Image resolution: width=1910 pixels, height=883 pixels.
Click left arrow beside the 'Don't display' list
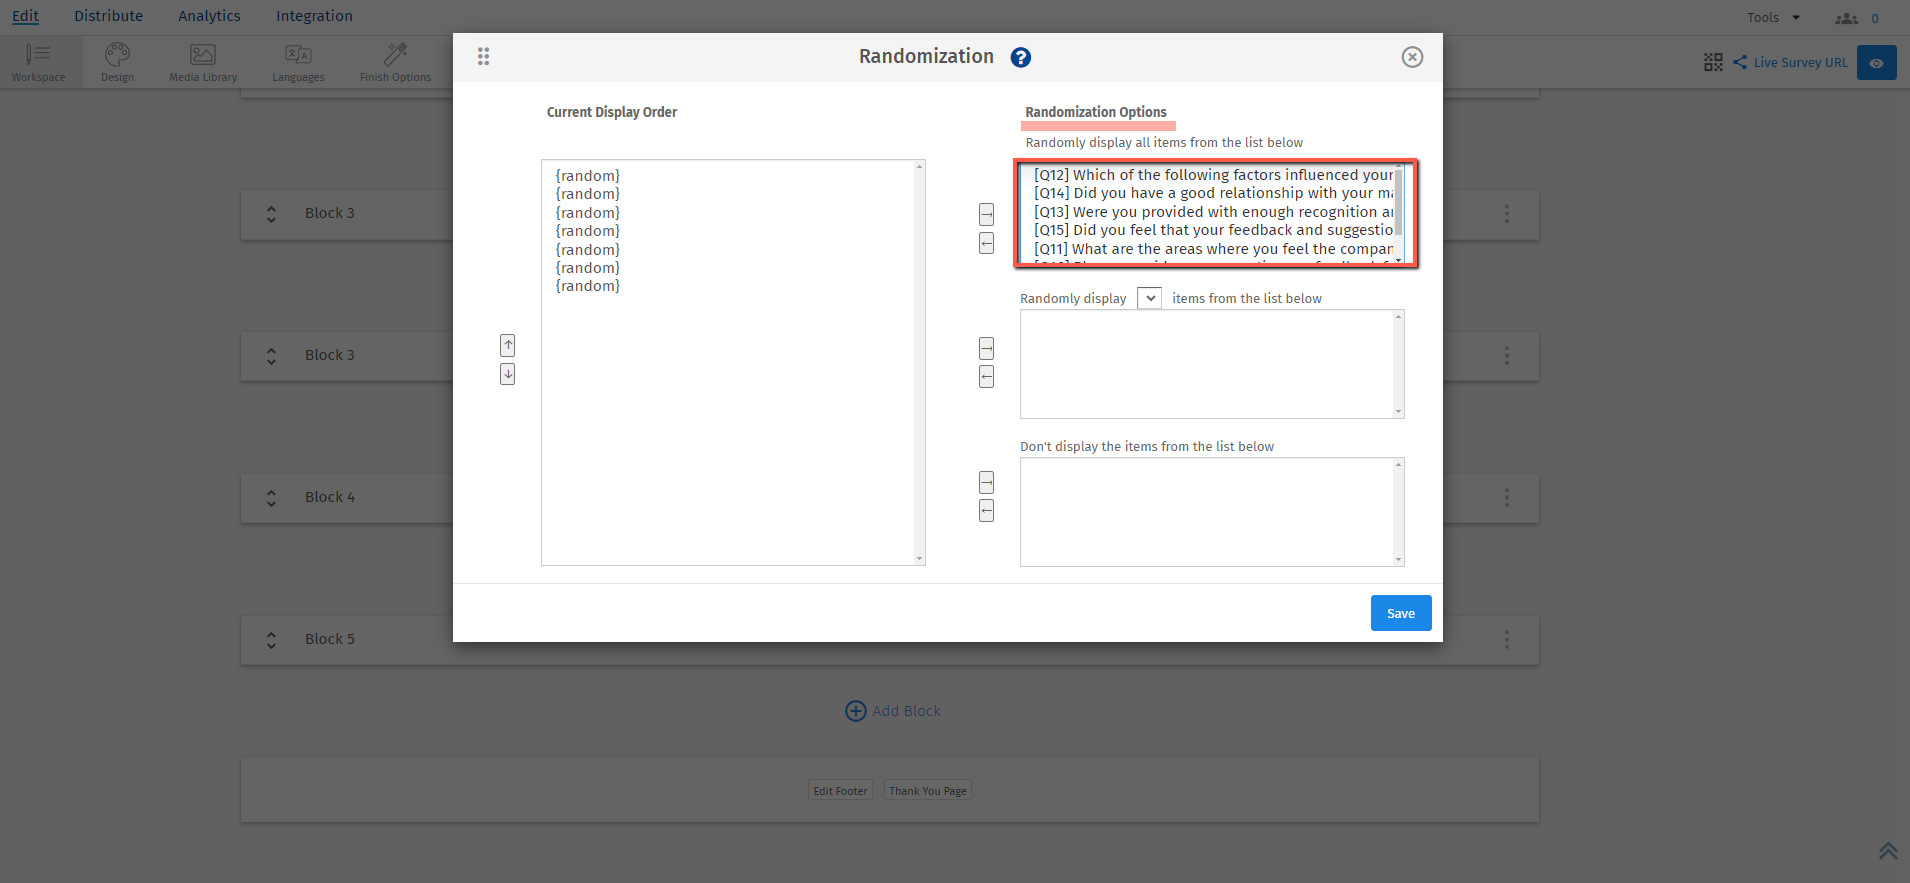pyautogui.click(x=987, y=511)
